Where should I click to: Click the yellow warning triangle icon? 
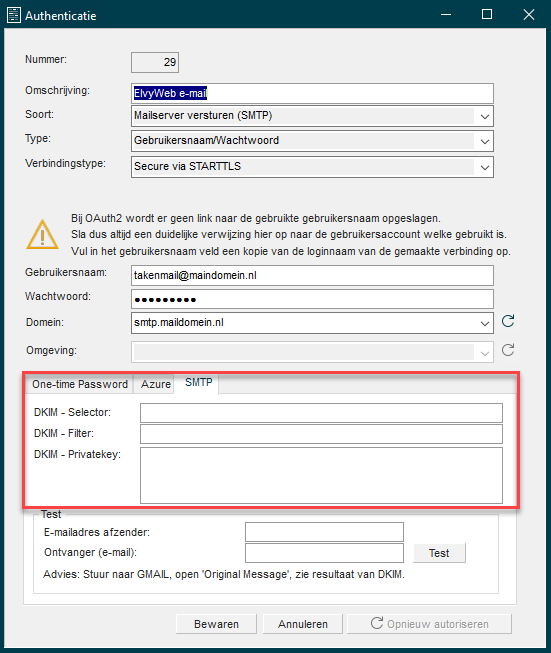(x=42, y=235)
